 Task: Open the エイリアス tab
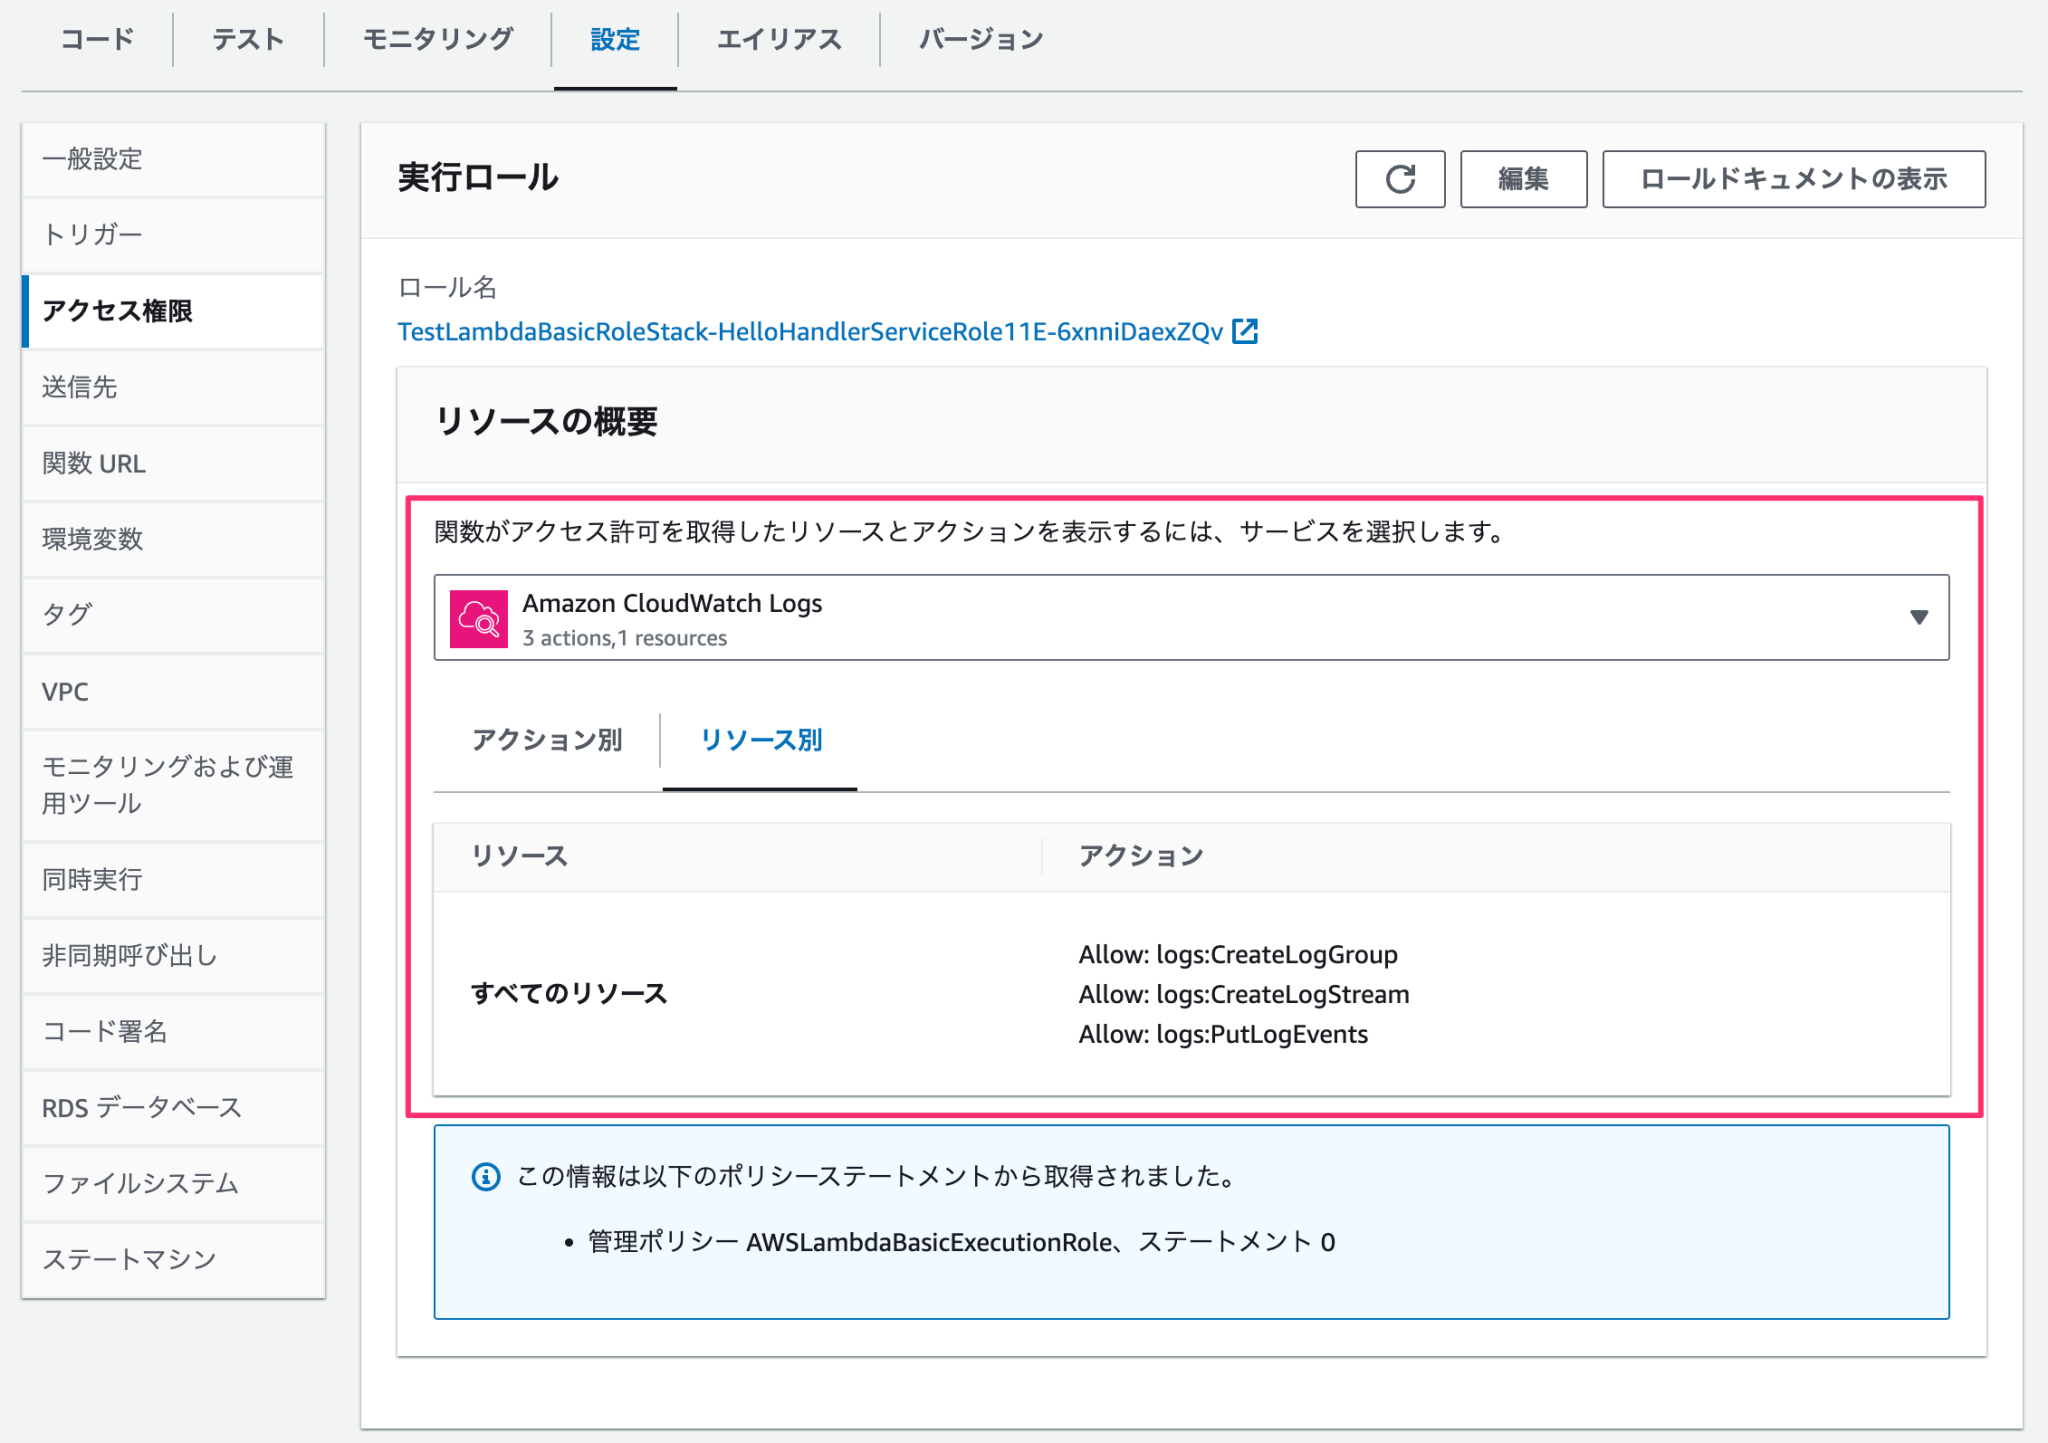tap(779, 39)
